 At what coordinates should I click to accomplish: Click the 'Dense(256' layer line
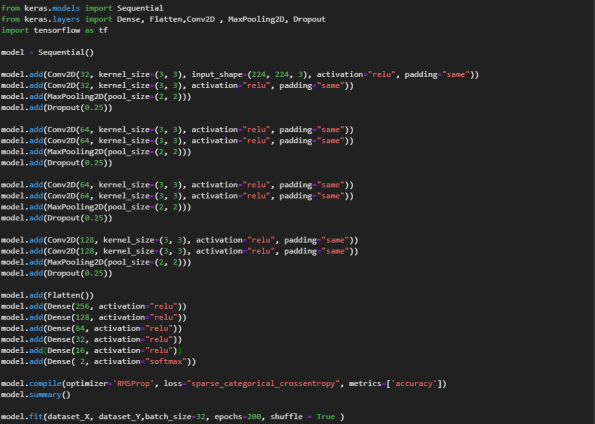click(x=94, y=306)
